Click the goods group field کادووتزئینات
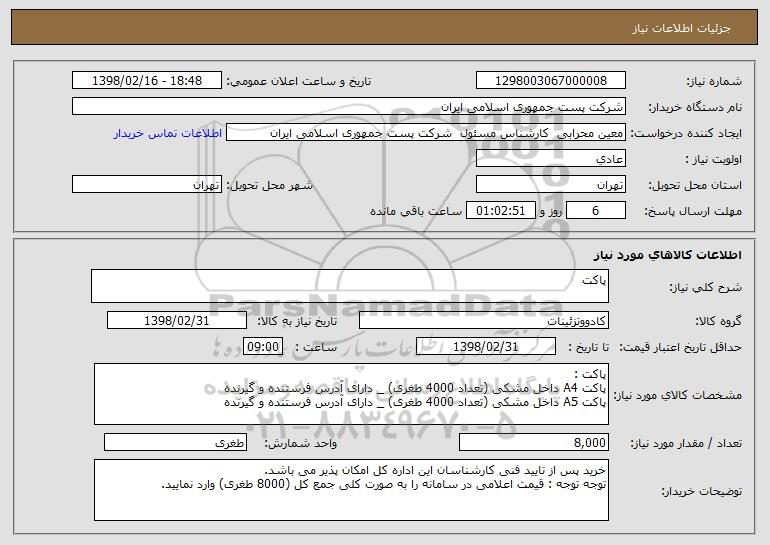770x545 pixels. point(484,320)
